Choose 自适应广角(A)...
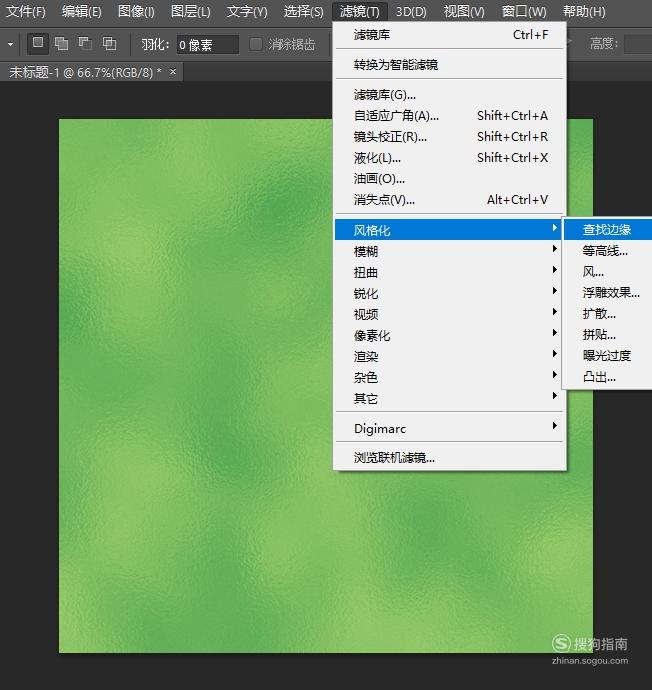 tap(449, 116)
